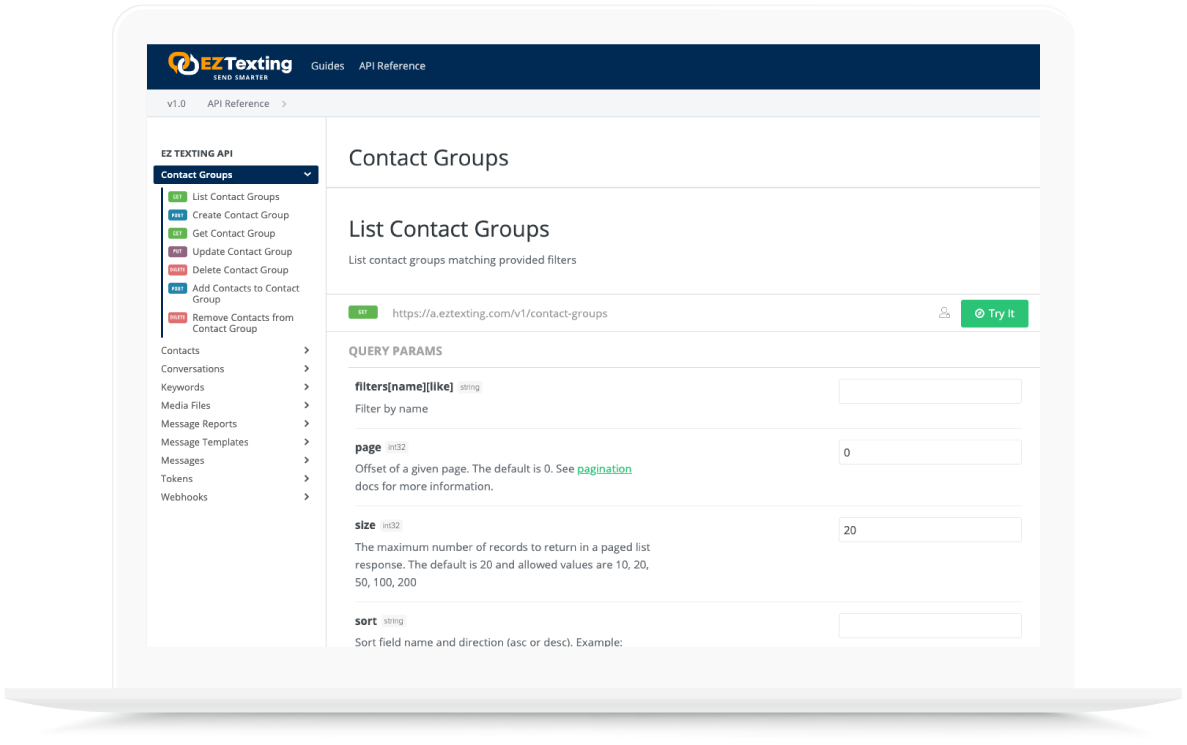
Task: Expand the Media Files section
Action: point(307,405)
